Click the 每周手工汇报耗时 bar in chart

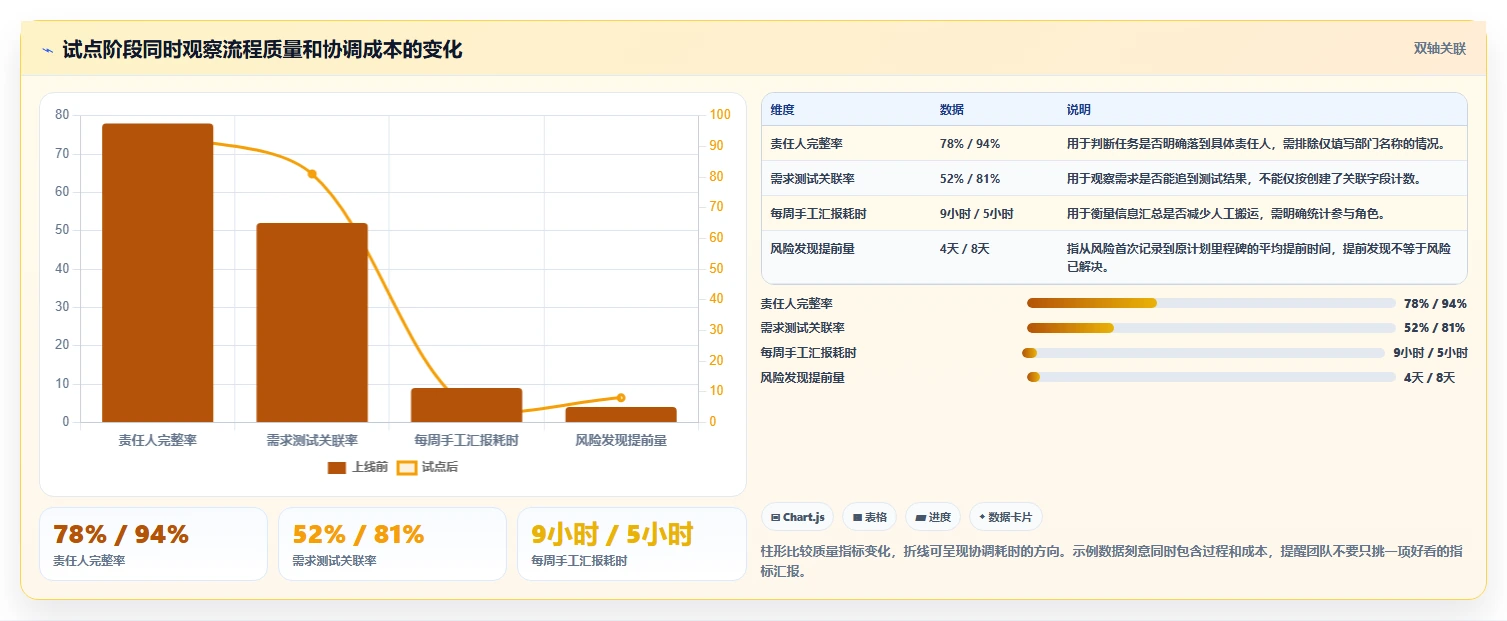point(466,405)
